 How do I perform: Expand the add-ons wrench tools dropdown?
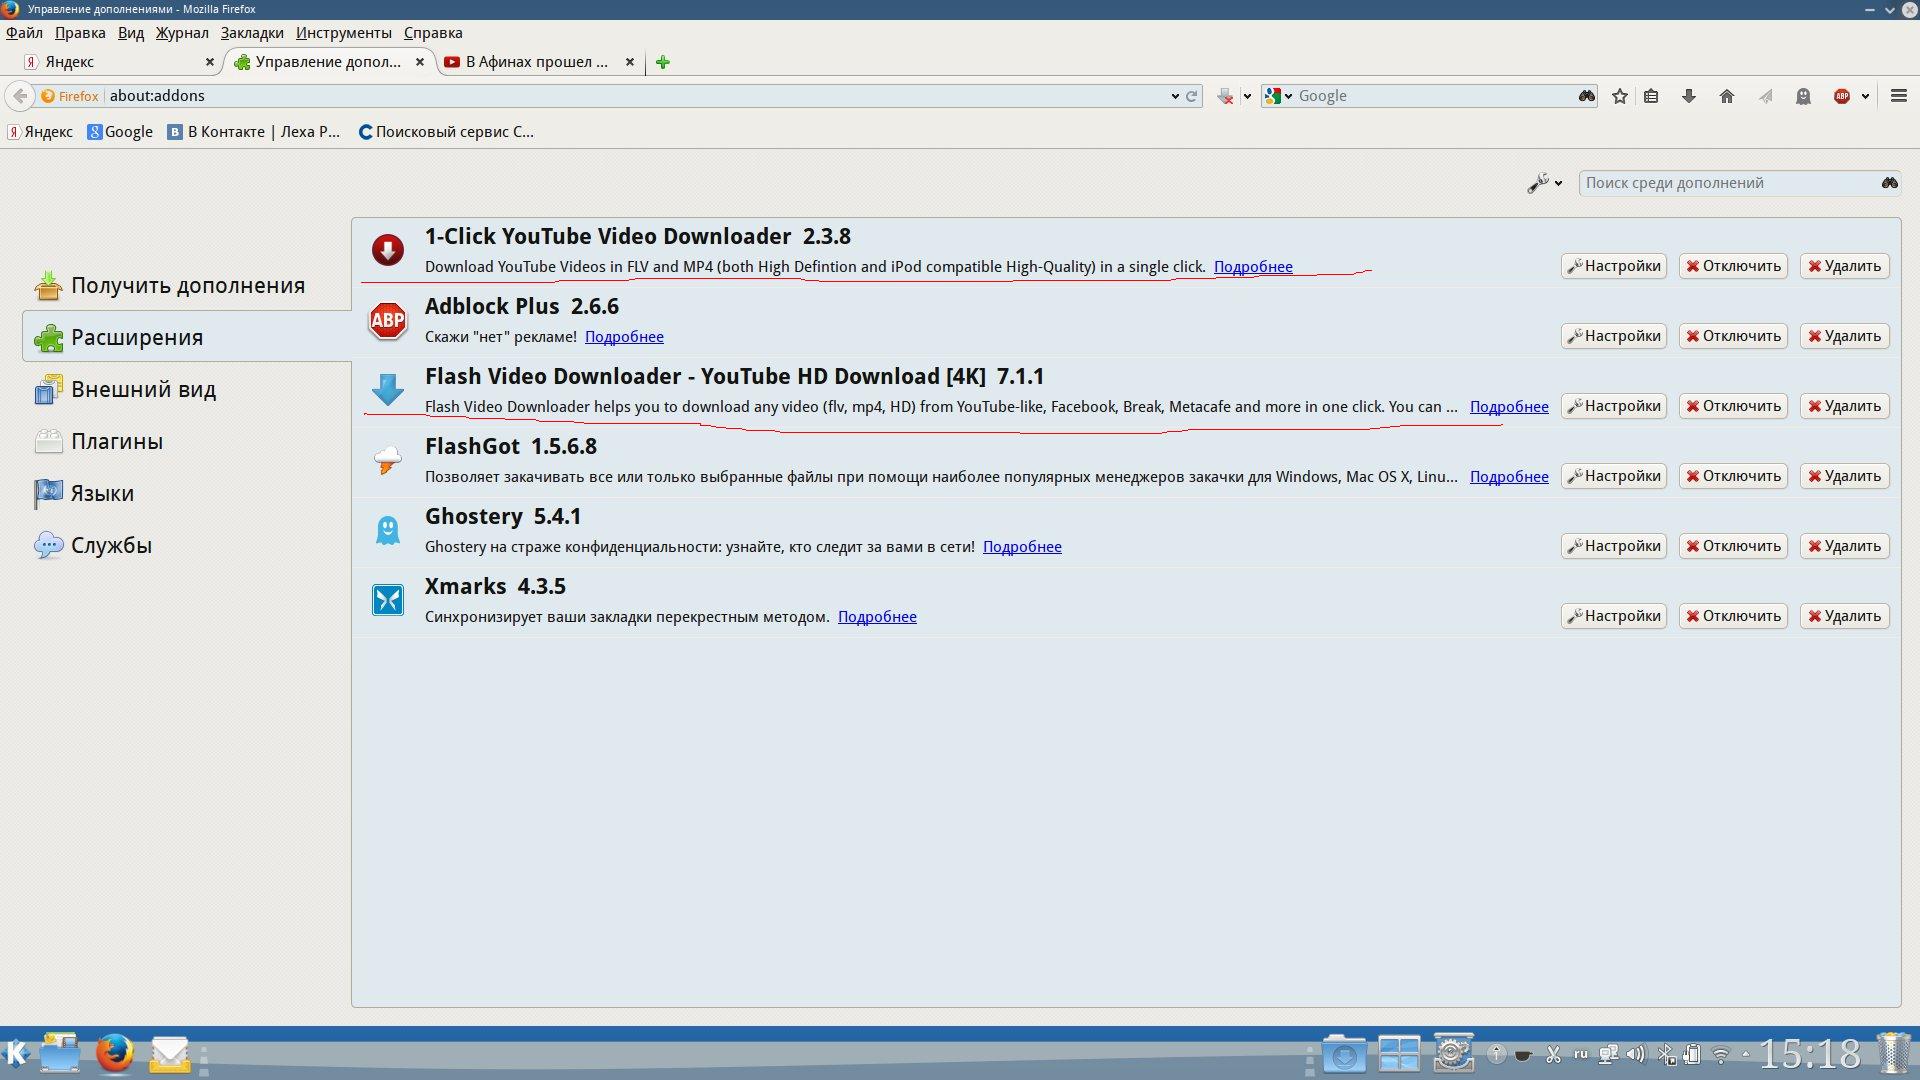(1544, 183)
